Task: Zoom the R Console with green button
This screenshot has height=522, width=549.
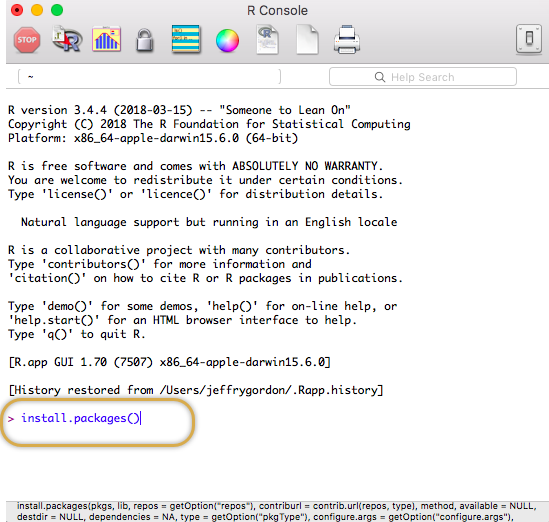Action: tap(57, 10)
